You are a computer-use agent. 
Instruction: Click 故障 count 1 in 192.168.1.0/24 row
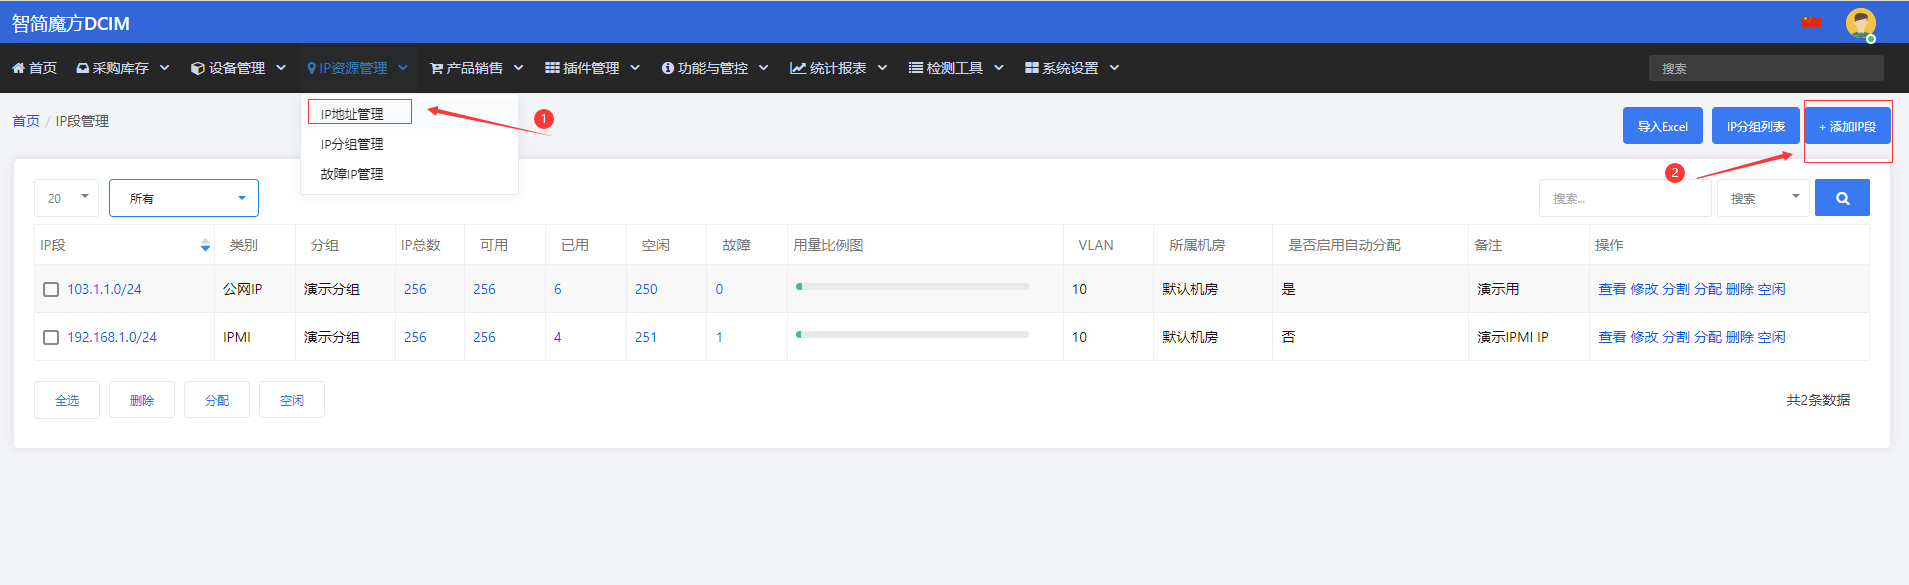(x=719, y=337)
